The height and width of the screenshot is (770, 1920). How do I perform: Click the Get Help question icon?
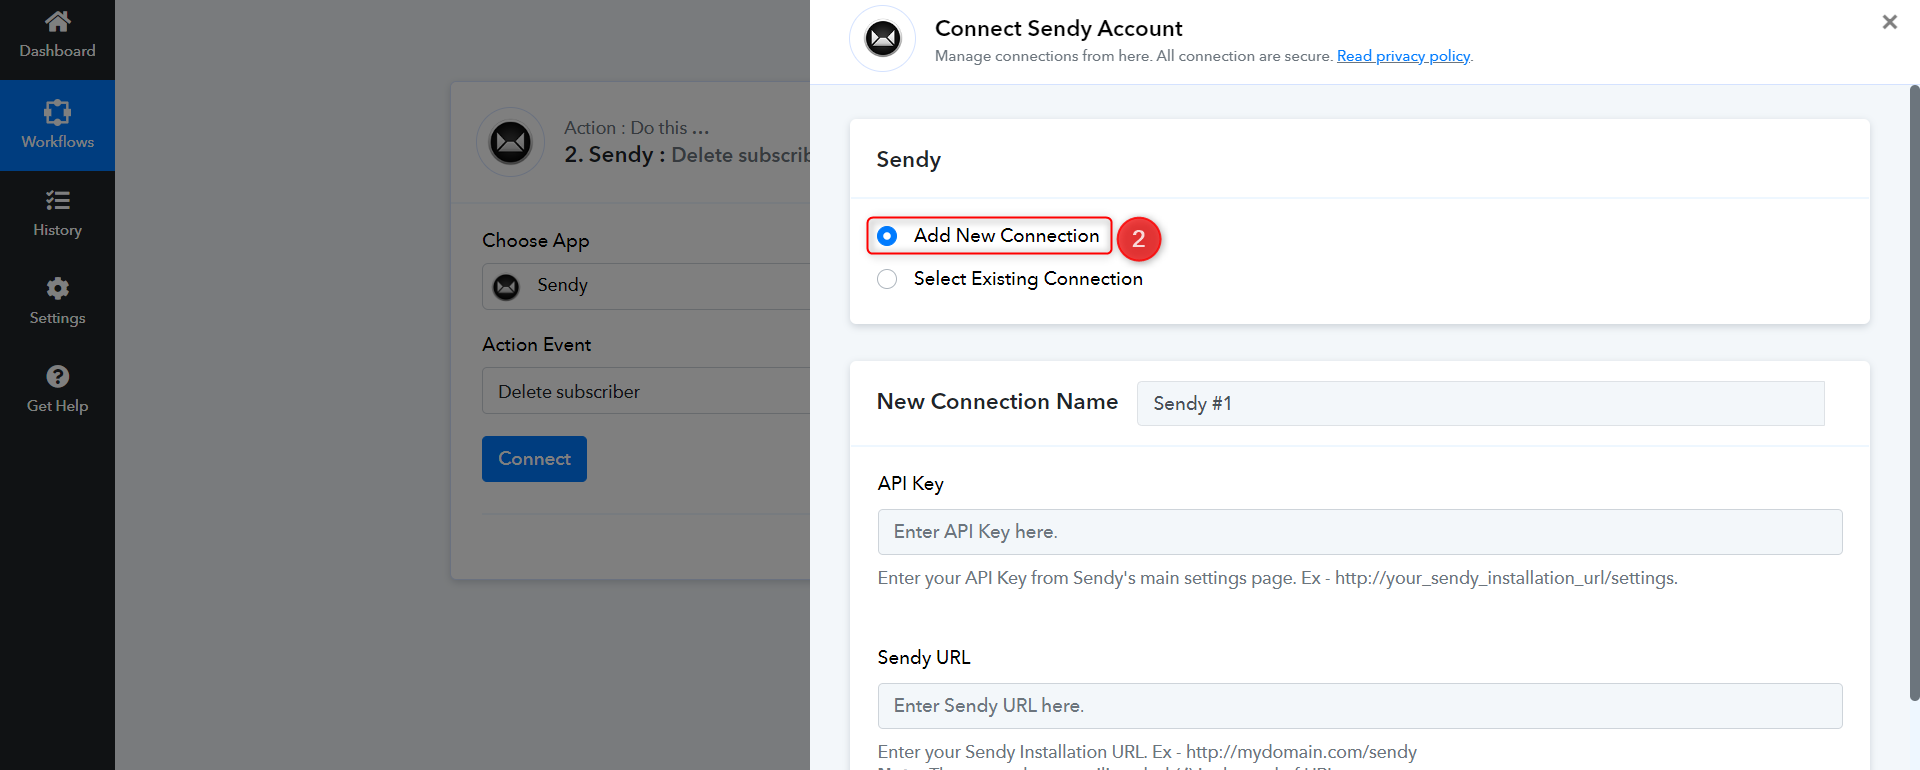click(58, 376)
